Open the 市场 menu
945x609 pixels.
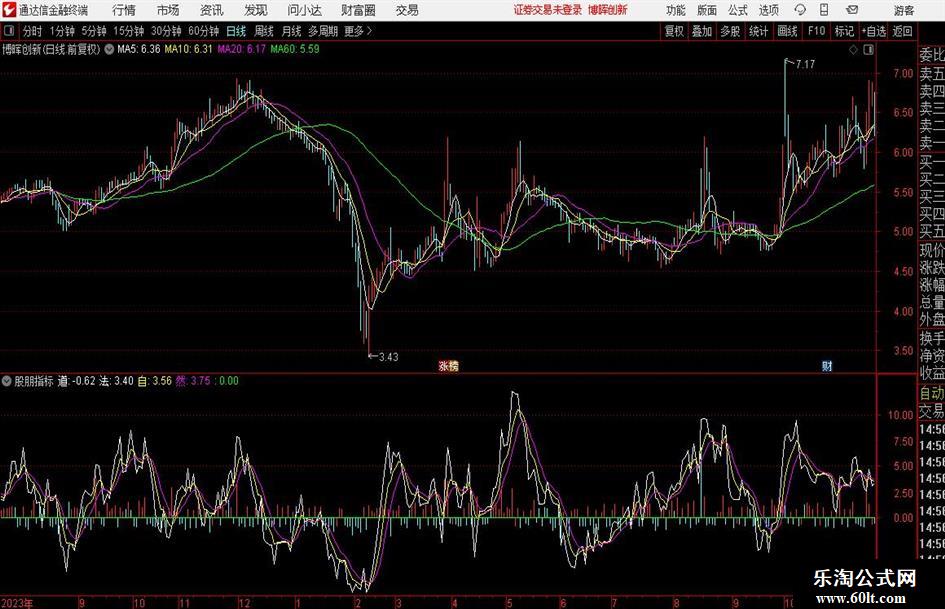click(168, 10)
